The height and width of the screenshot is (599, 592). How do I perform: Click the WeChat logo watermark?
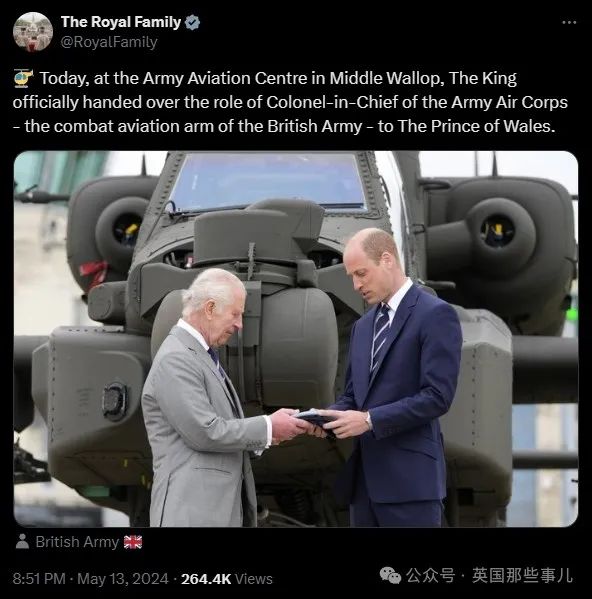tap(390, 575)
